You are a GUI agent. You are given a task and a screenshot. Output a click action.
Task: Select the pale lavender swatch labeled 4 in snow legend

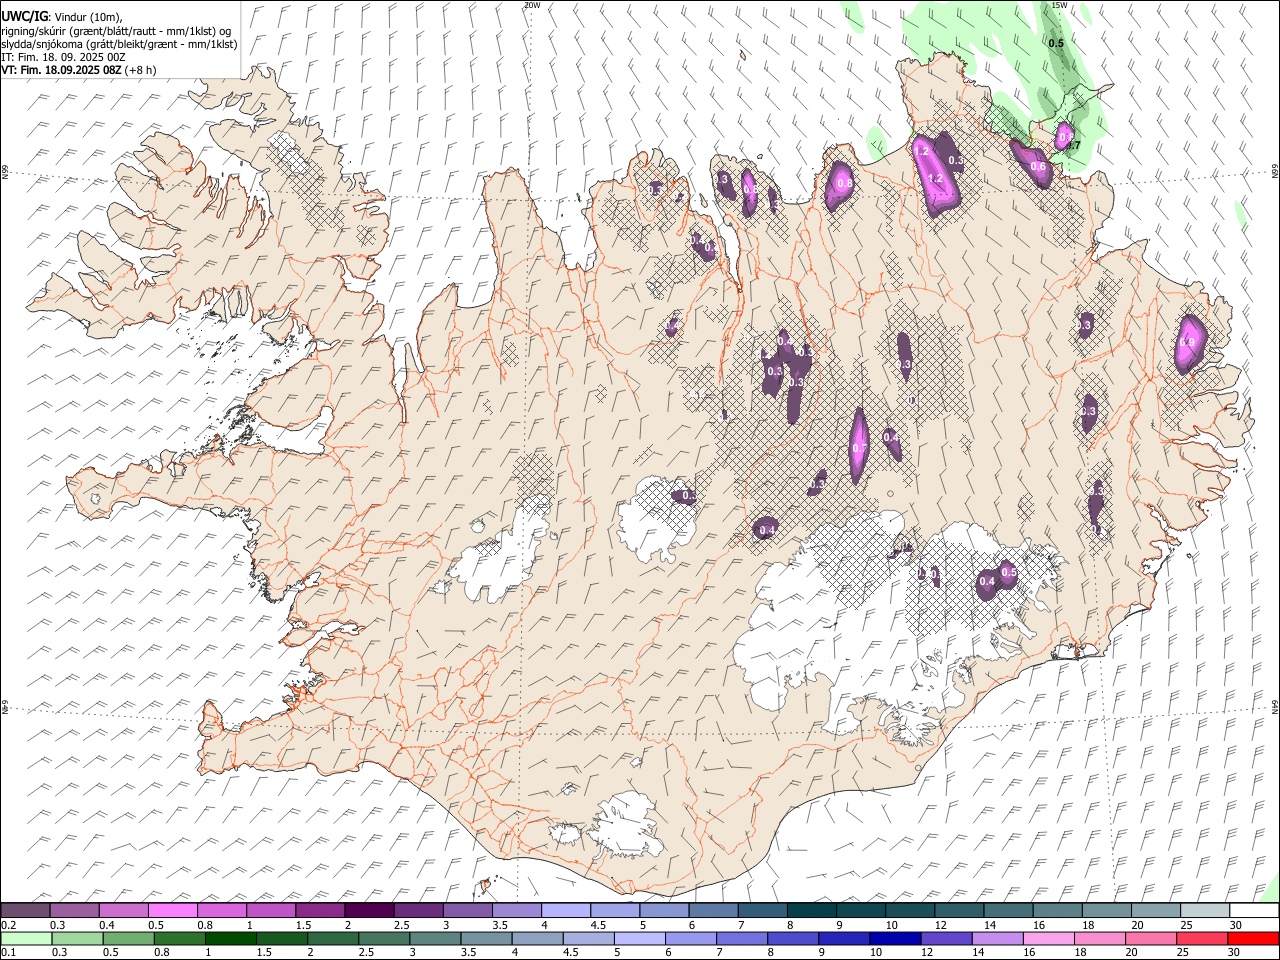566,910
